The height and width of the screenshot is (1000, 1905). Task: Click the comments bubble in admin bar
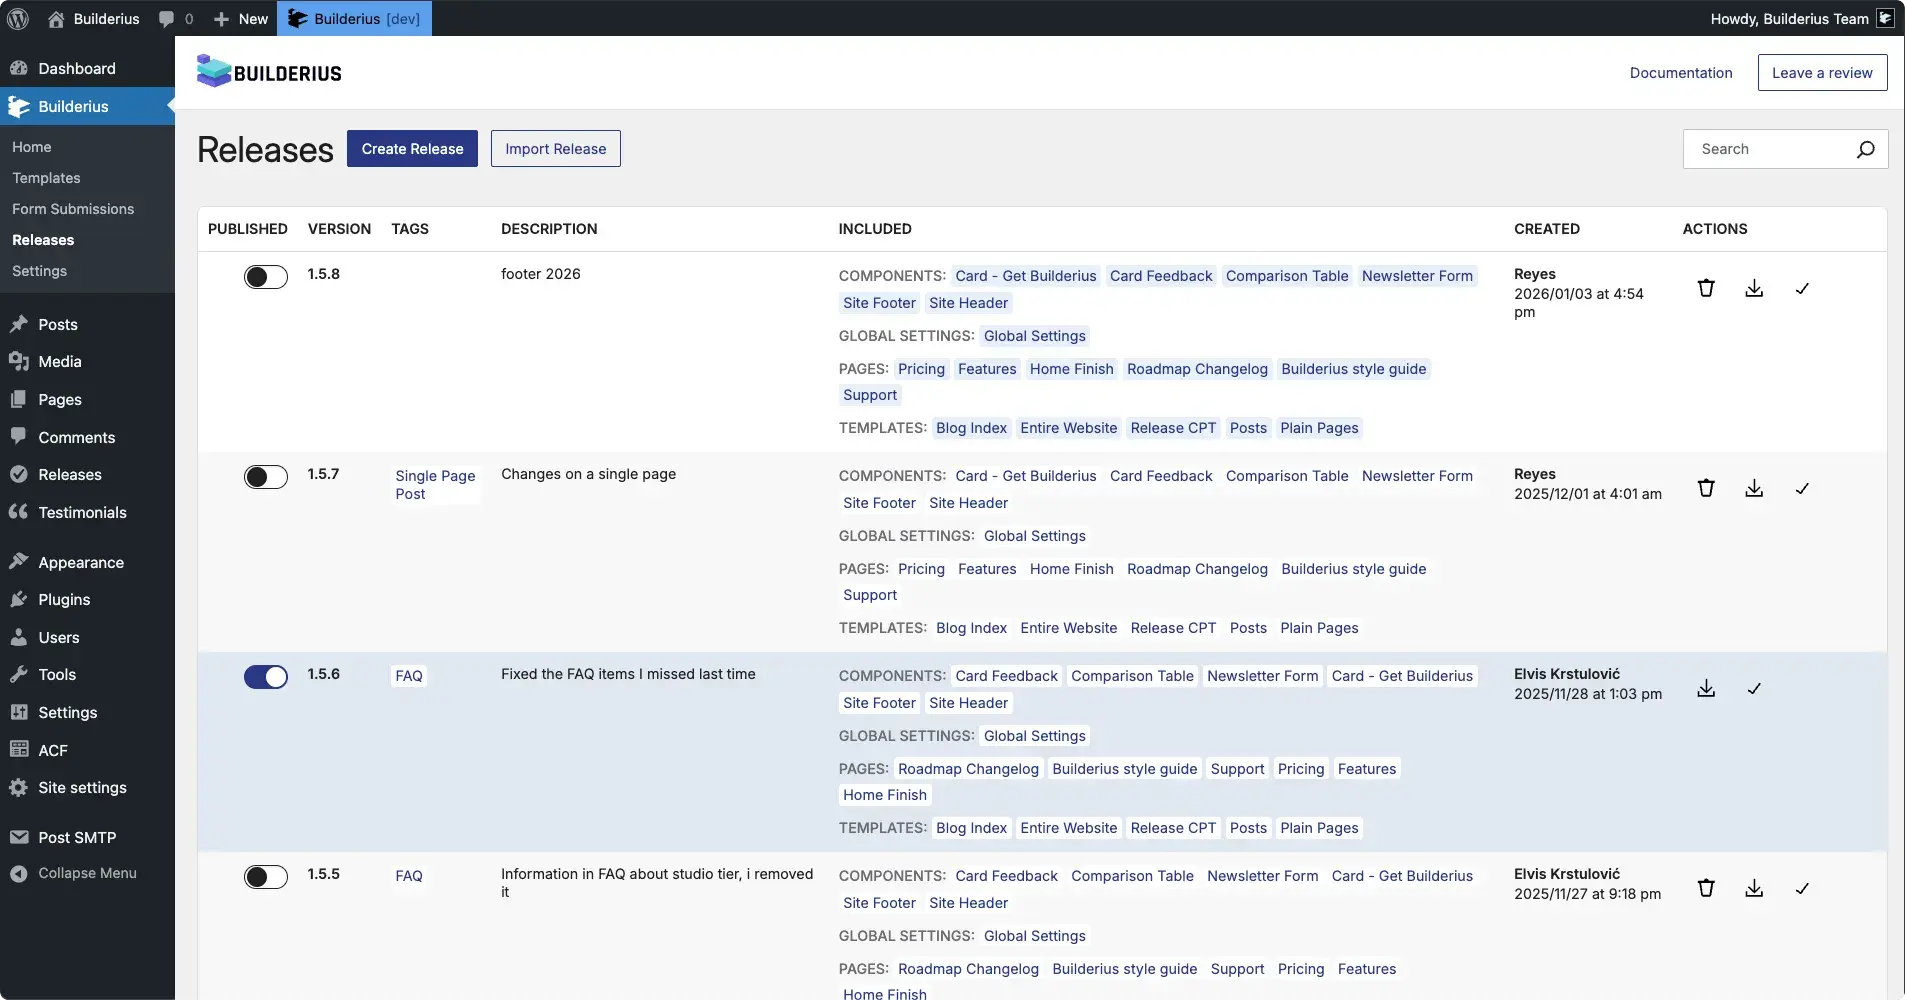(175, 18)
